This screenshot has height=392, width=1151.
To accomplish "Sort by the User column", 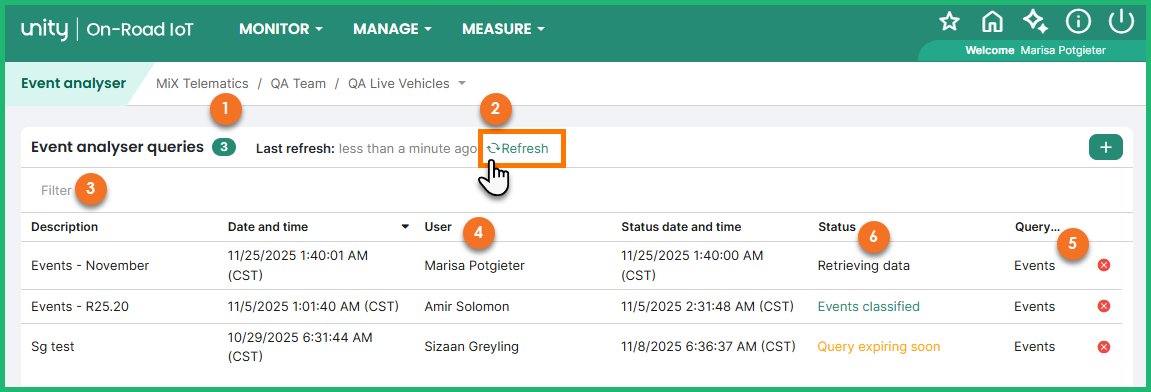I will coord(438,227).
